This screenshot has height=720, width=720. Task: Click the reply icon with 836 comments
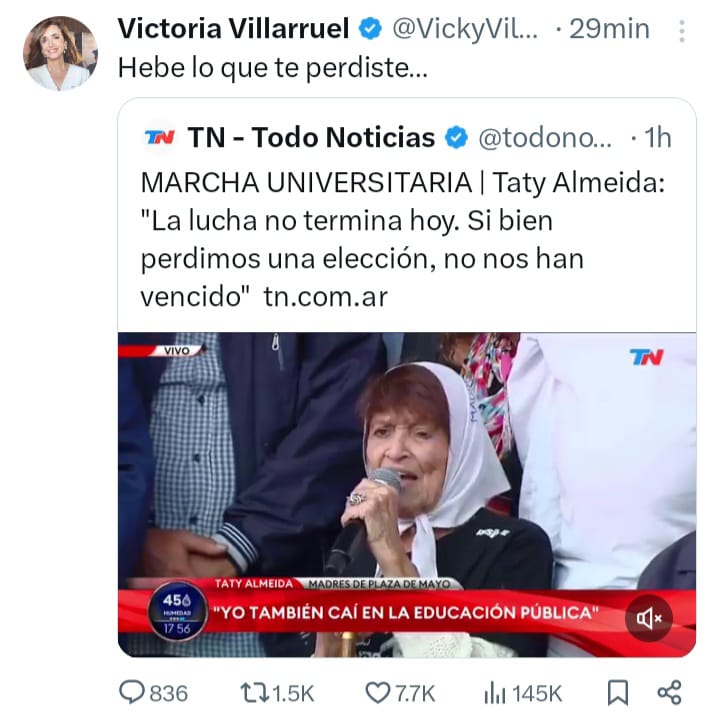pos(133,692)
